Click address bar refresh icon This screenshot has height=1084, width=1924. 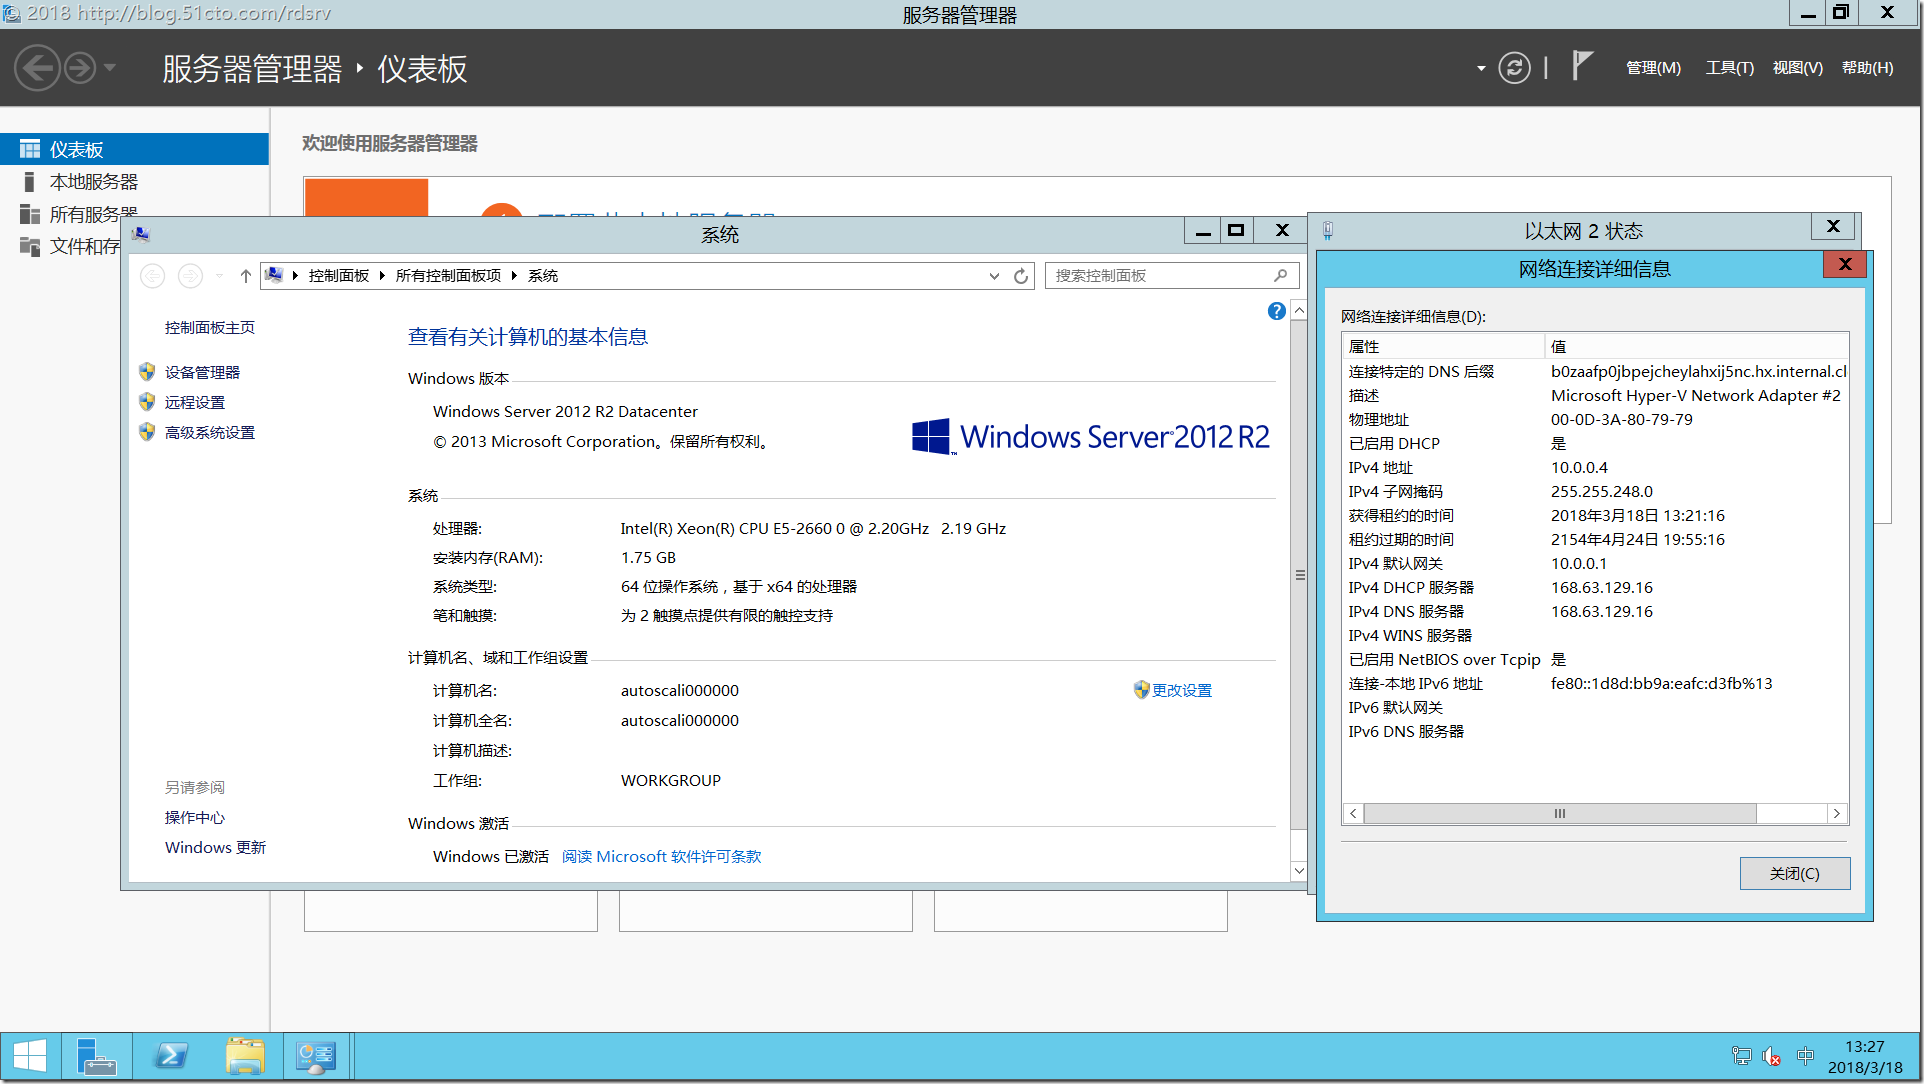[1020, 276]
